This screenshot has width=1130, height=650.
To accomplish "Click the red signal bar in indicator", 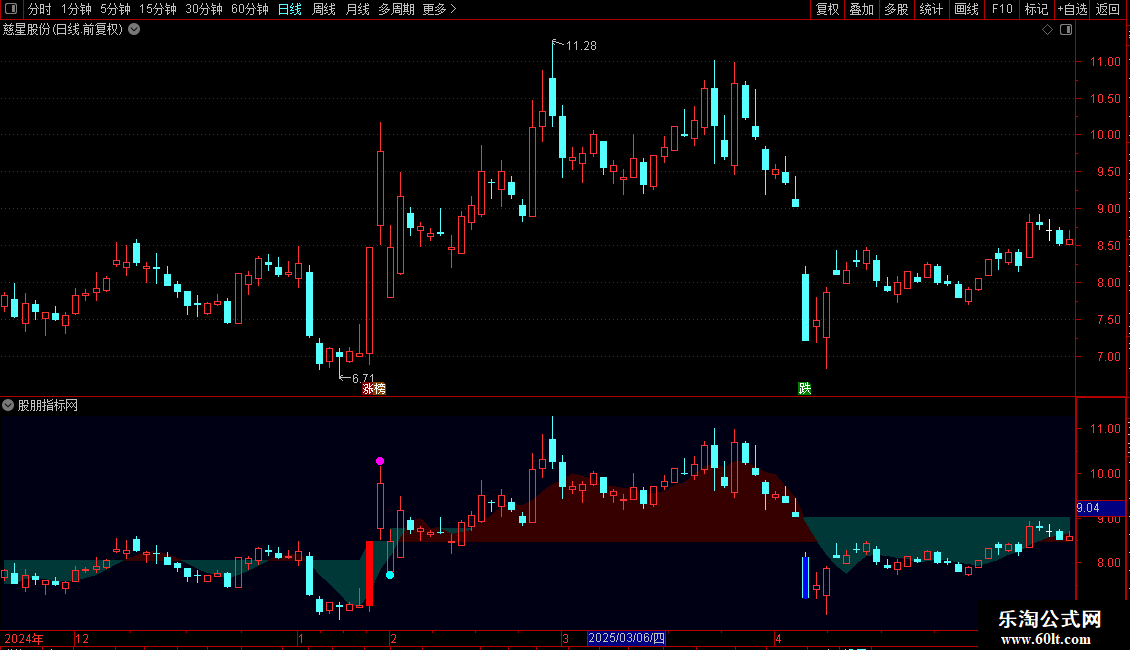I will [370, 574].
